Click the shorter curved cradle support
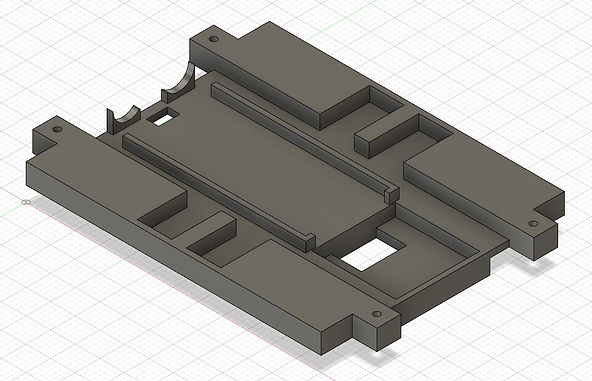The height and width of the screenshot is (381, 592). click(123, 119)
